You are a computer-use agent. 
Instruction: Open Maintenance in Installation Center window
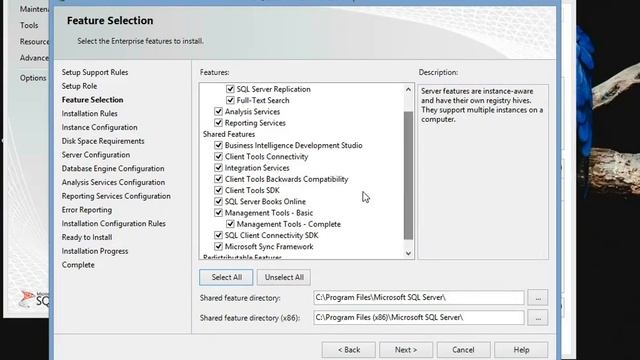tap(34, 9)
